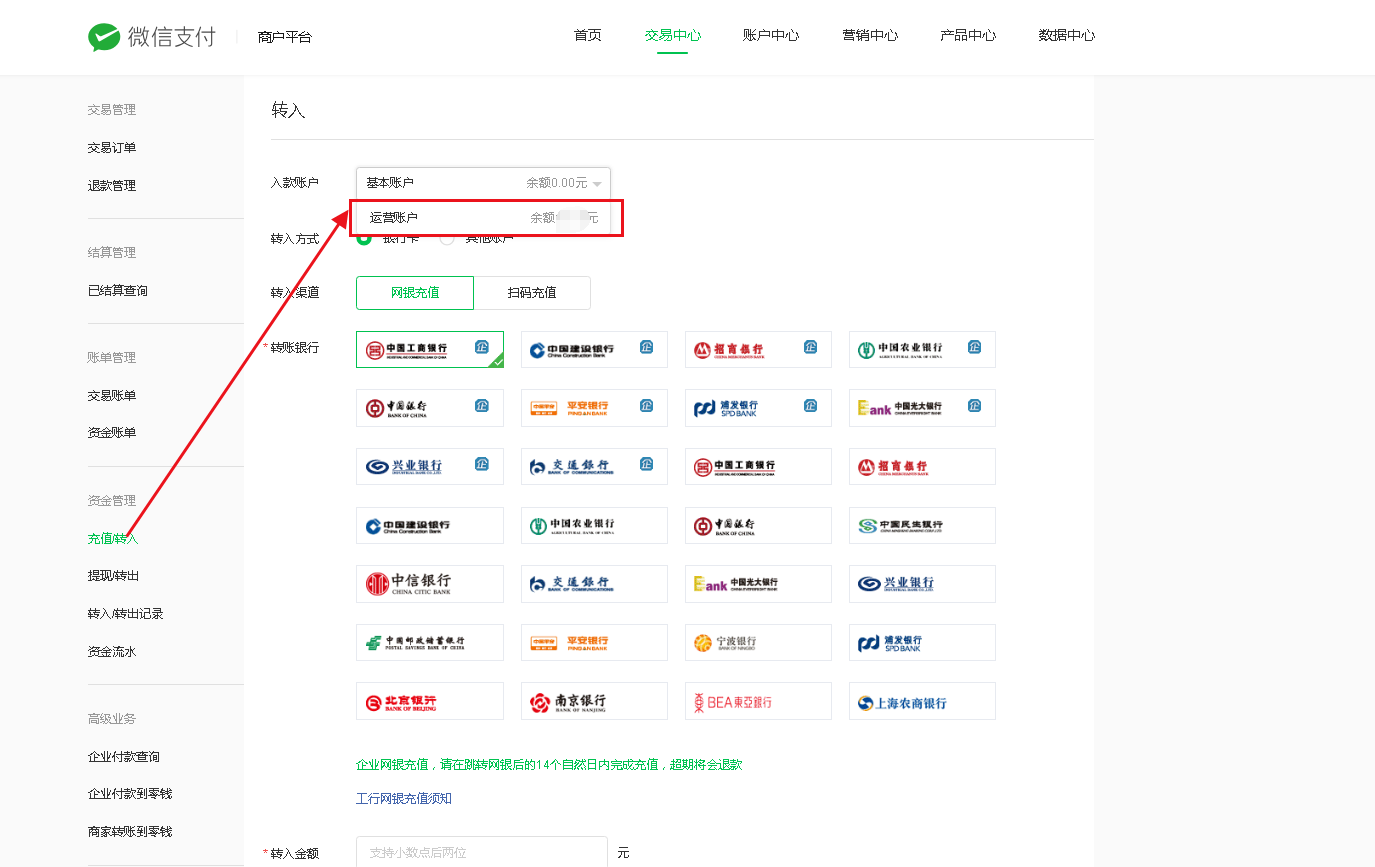Choose the China CITIC Bank tile
Viewport: 1375px width, 867px height.
430,584
